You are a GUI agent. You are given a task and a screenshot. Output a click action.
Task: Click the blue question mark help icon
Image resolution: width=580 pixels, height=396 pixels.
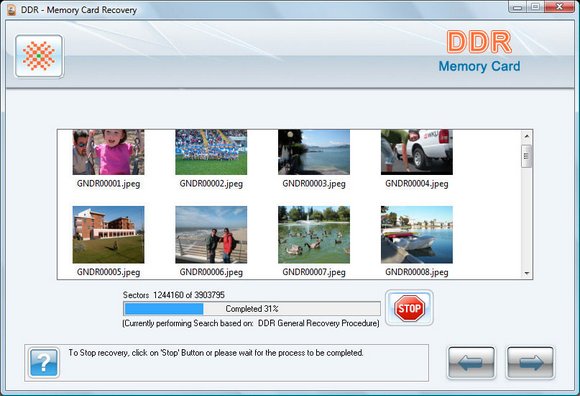point(44,363)
